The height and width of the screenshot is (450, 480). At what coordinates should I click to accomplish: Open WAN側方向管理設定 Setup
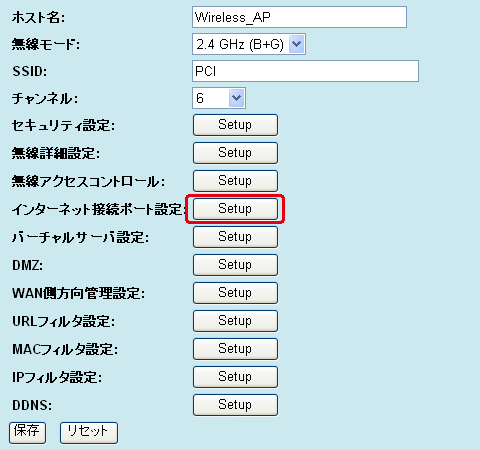[235, 293]
